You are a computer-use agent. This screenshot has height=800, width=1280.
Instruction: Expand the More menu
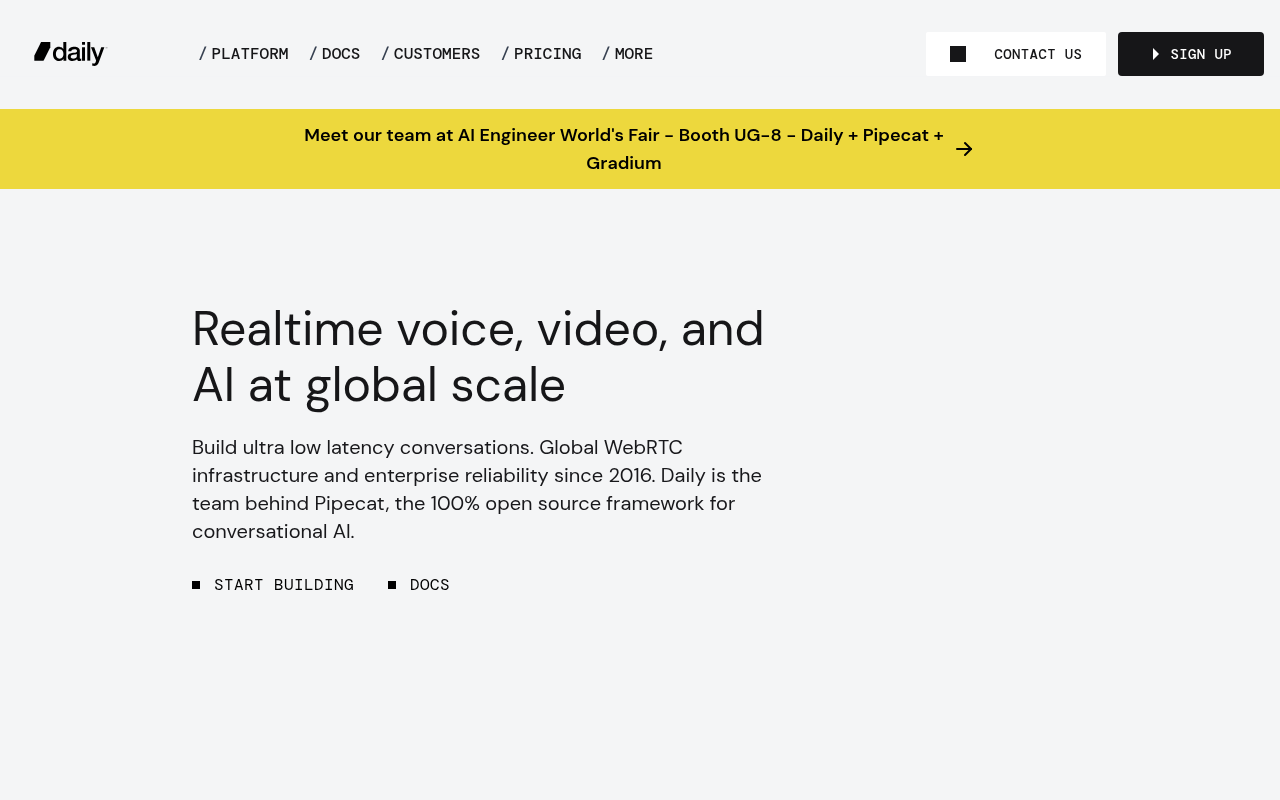coord(628,54)
